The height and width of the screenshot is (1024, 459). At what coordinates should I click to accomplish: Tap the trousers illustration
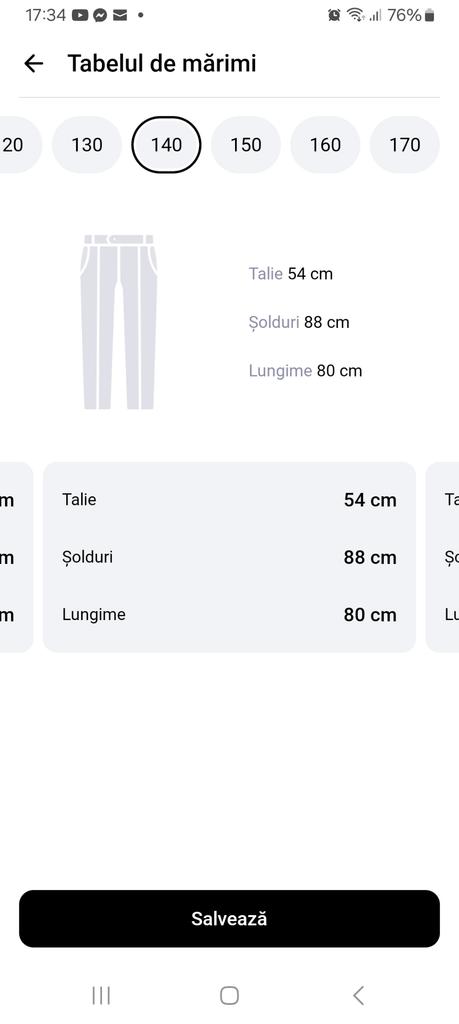point(119,322)
